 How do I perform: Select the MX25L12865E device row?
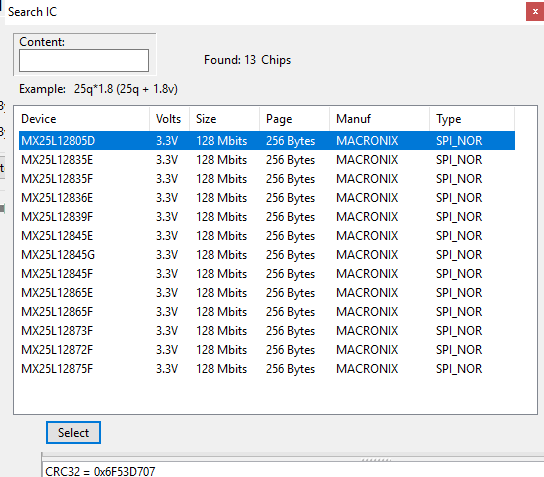[267, 293]
